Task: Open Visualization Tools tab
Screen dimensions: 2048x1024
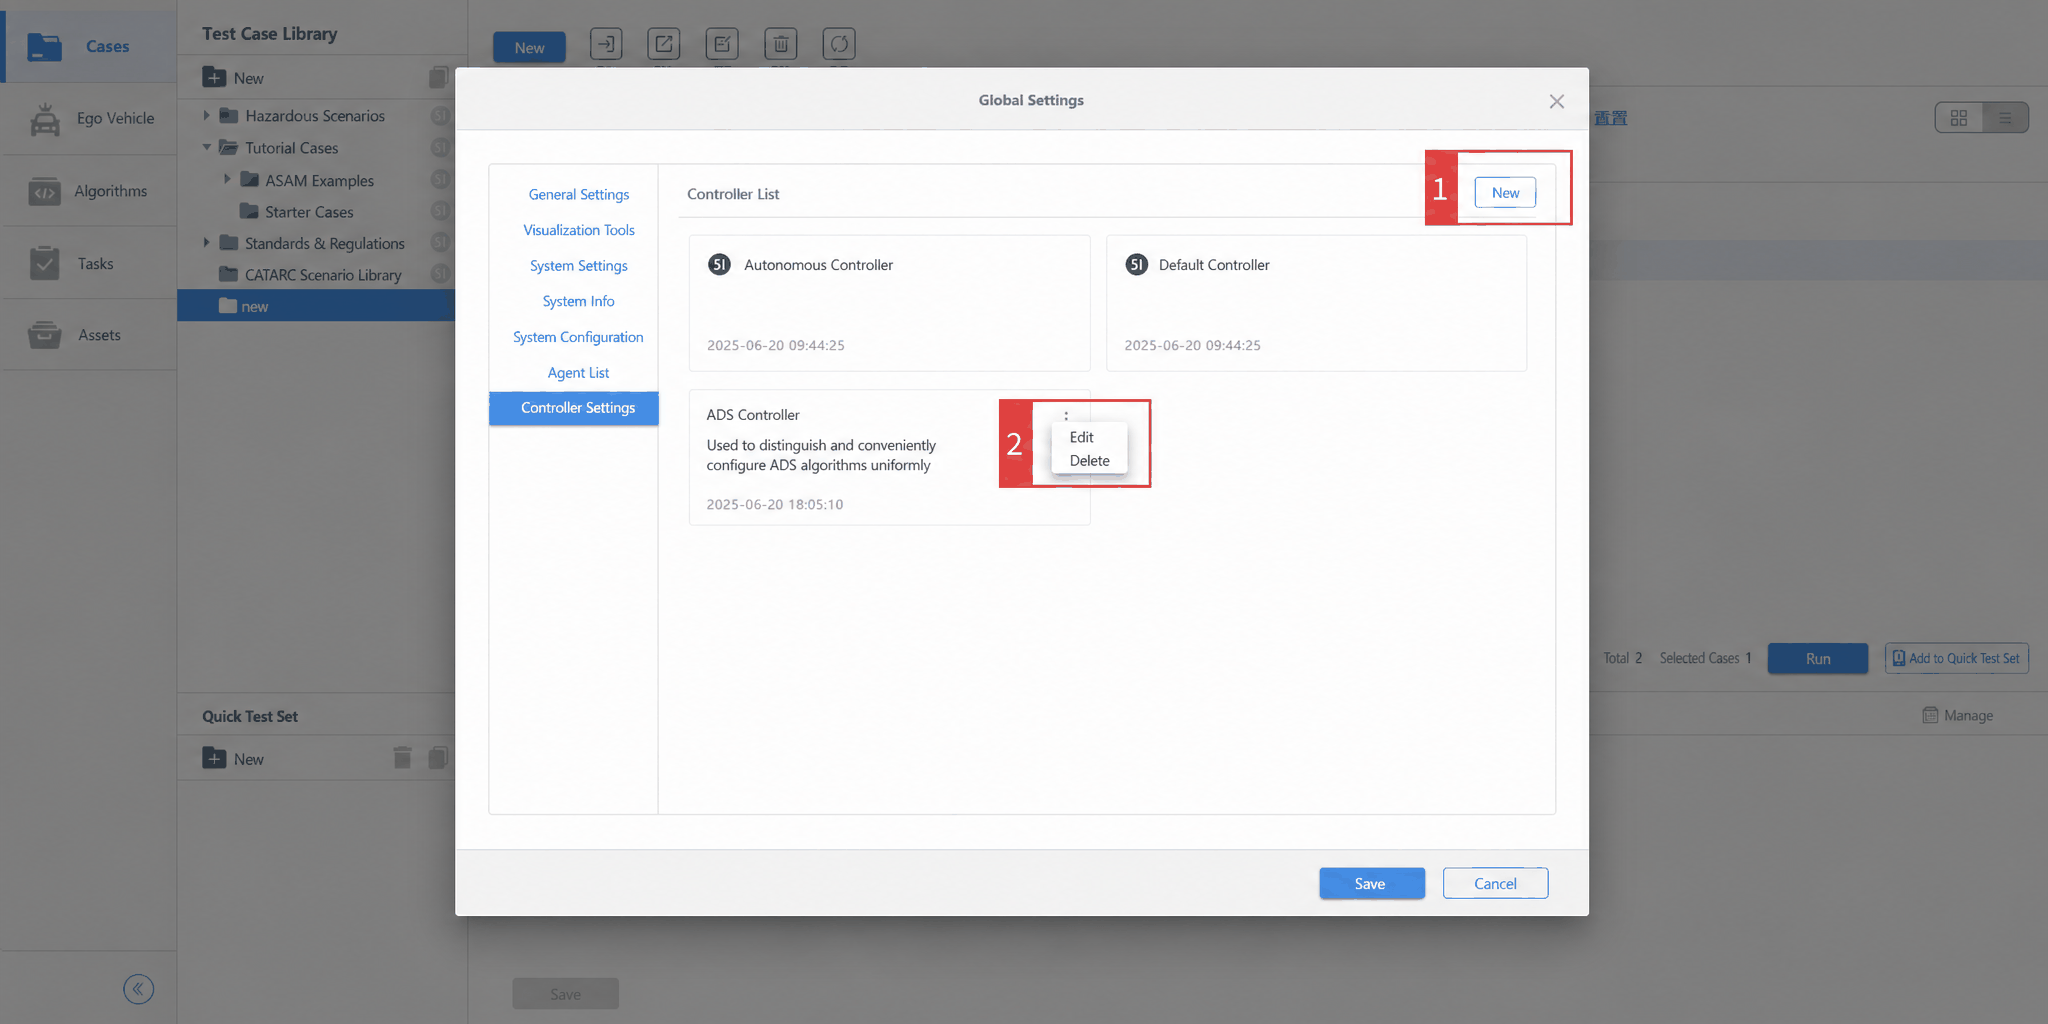Action: click(579, 230)
